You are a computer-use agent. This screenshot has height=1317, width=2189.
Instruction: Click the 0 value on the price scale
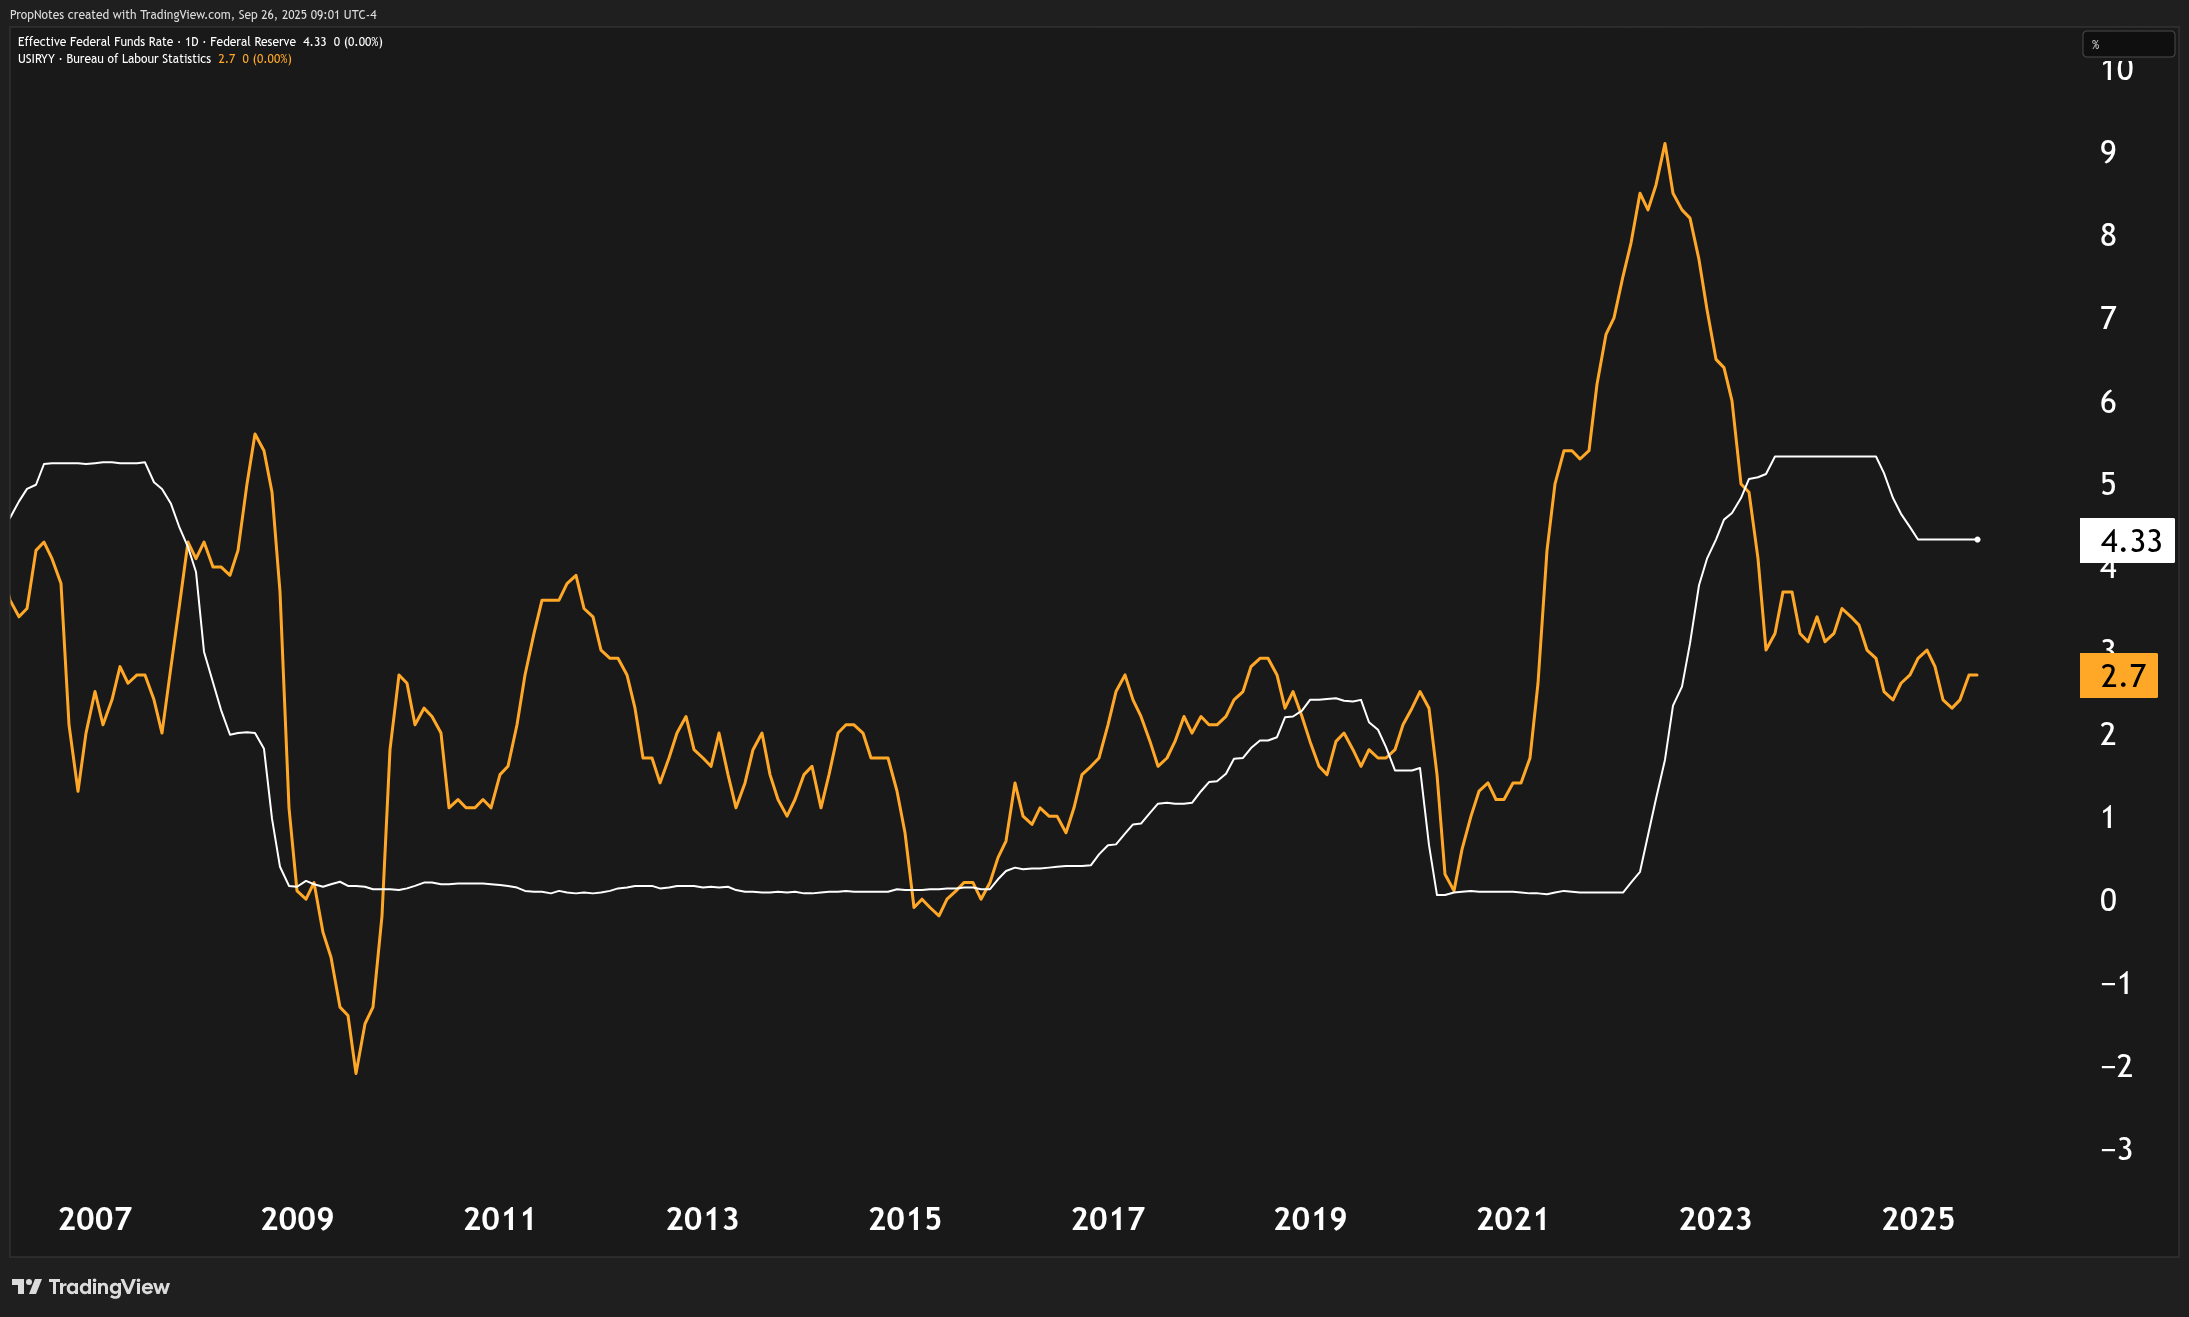pos(2107,899)
